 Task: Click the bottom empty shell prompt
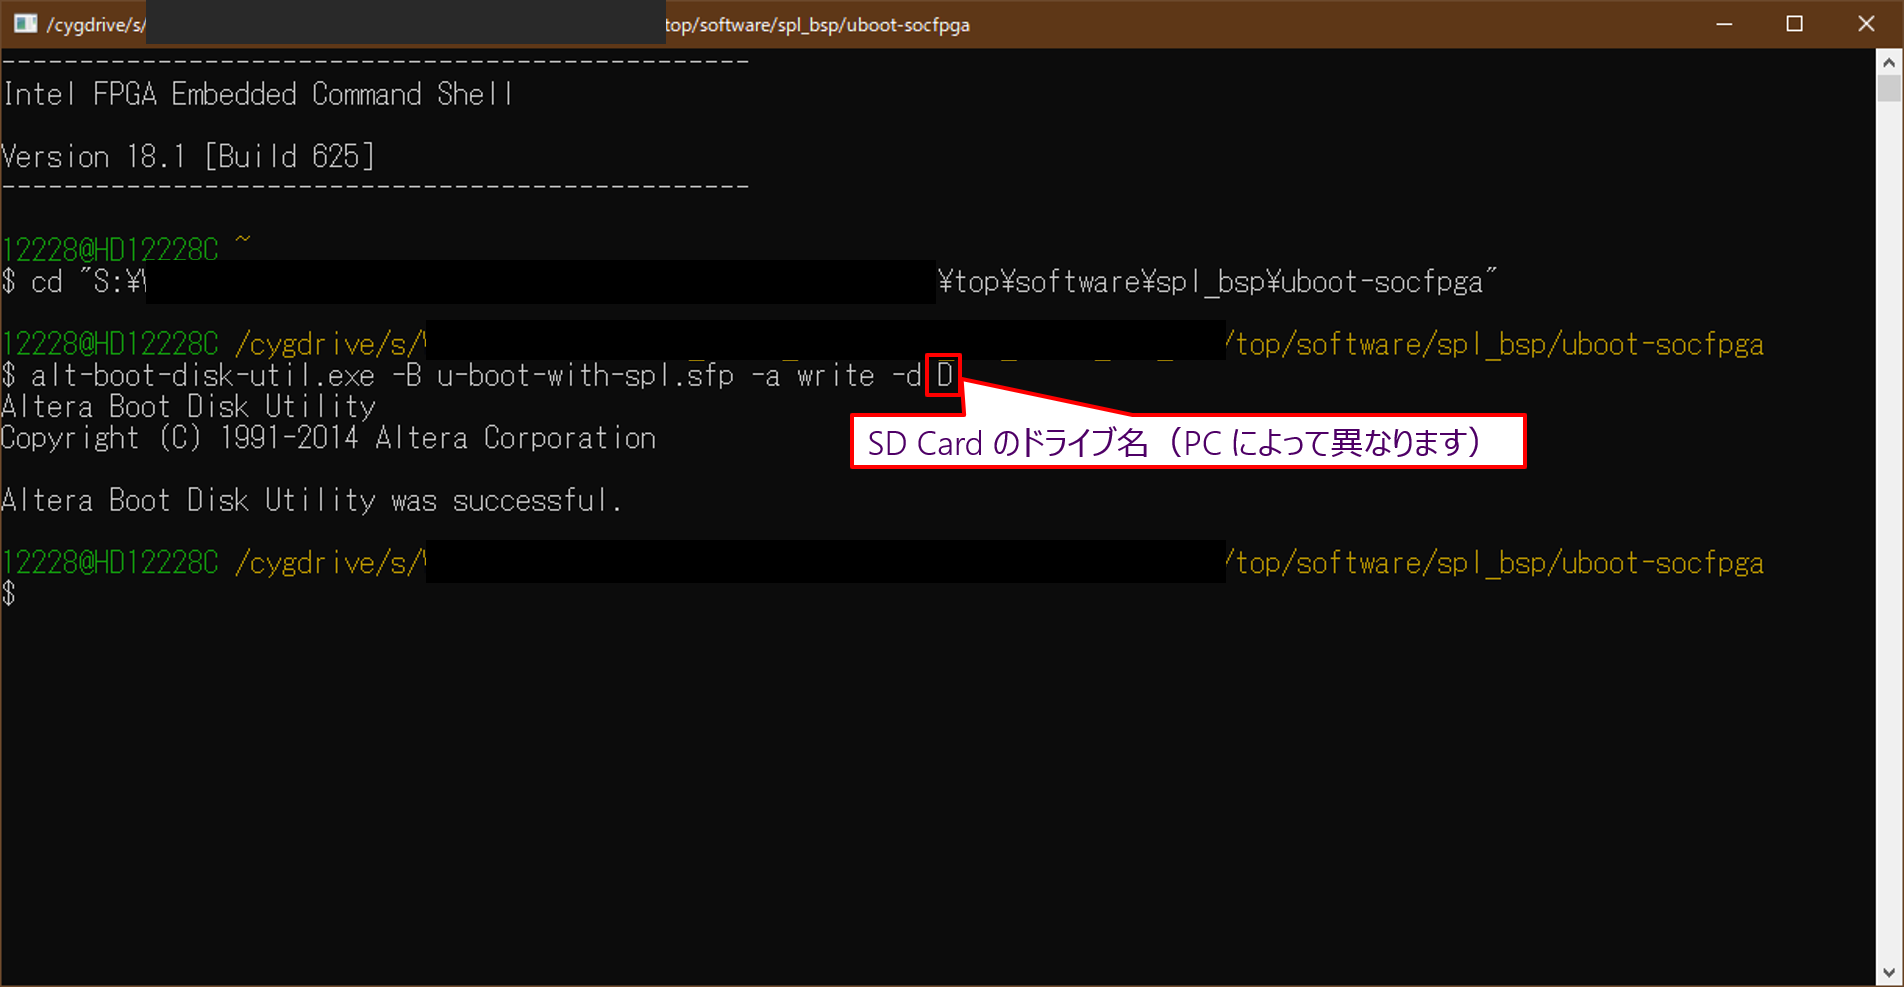pos(10,593)
